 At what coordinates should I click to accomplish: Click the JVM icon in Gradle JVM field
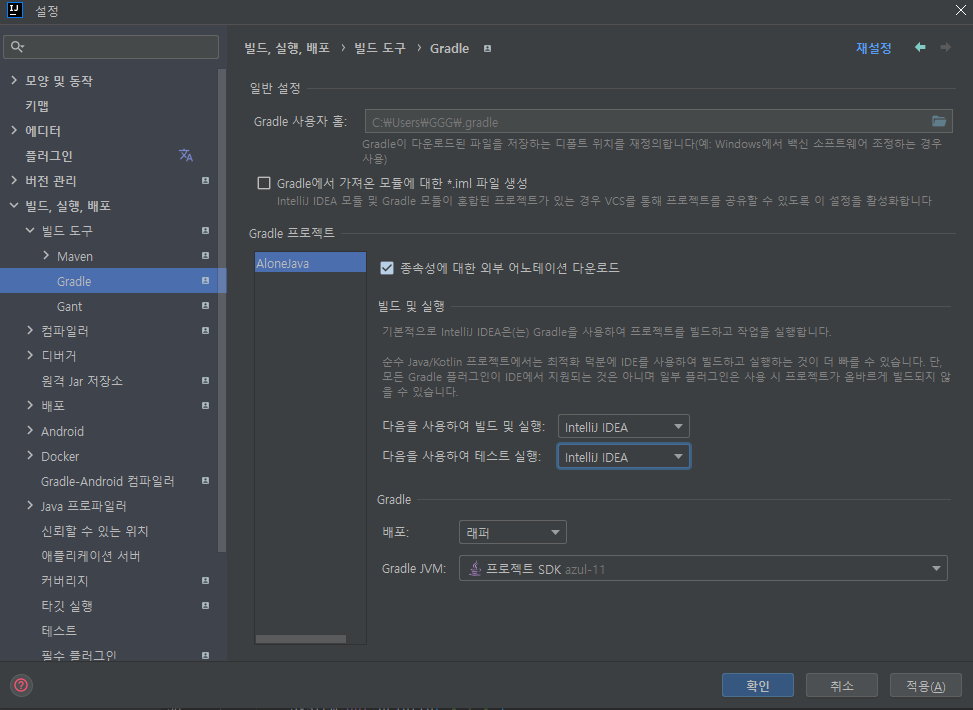[475, 568]
